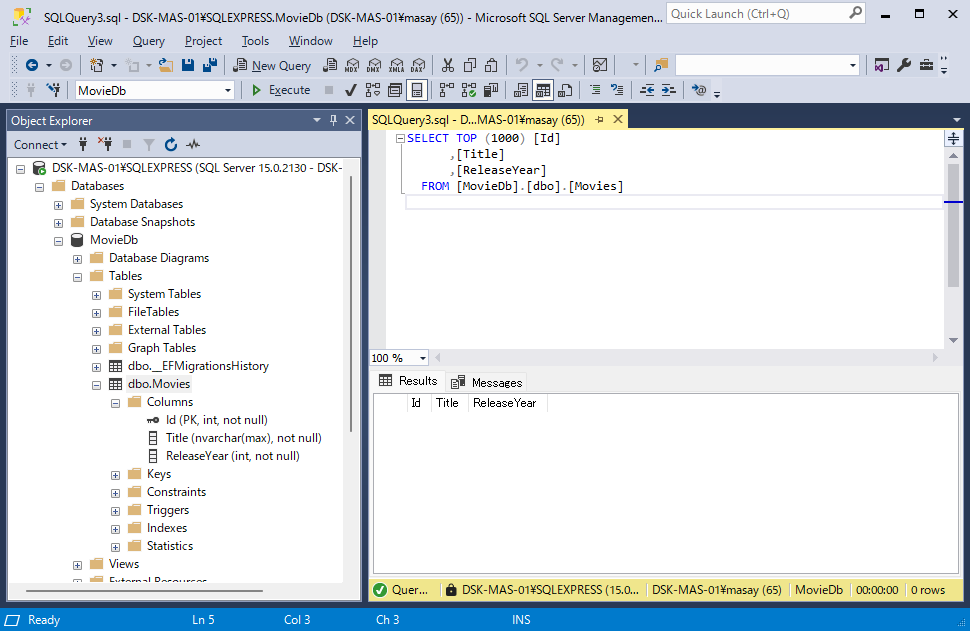Click the Change Connection icon
This screenshot has height=631, width=970.
[x=54, y=90]
